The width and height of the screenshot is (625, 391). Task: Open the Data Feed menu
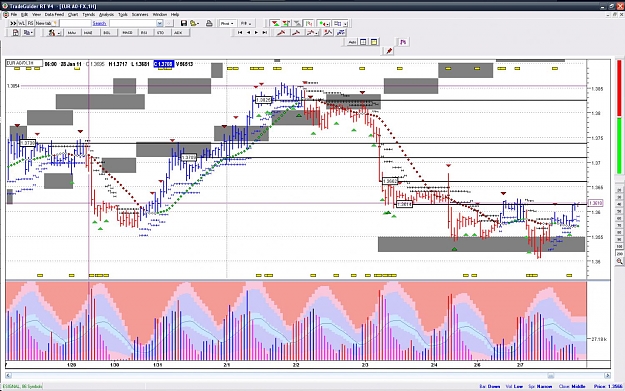pyautogui.click(x=54, y=14)
